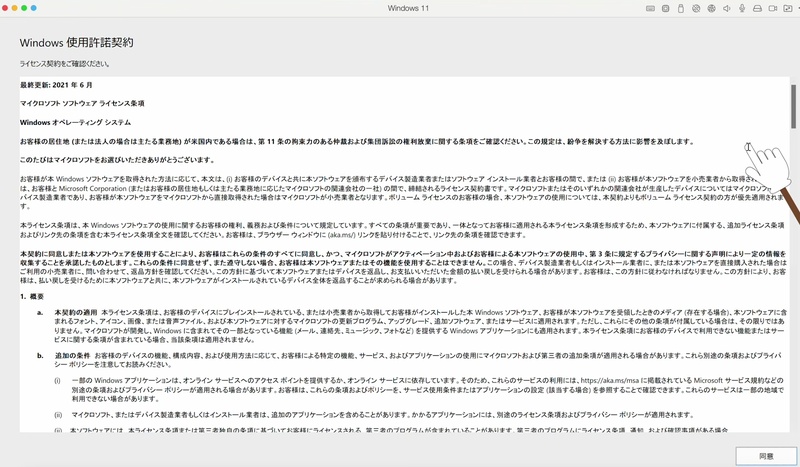Image resolution: width=800 pixels, height=467 pixels.
Task: Click the bold paragraph starting 本契約に同意または
Action: [403, 267]
